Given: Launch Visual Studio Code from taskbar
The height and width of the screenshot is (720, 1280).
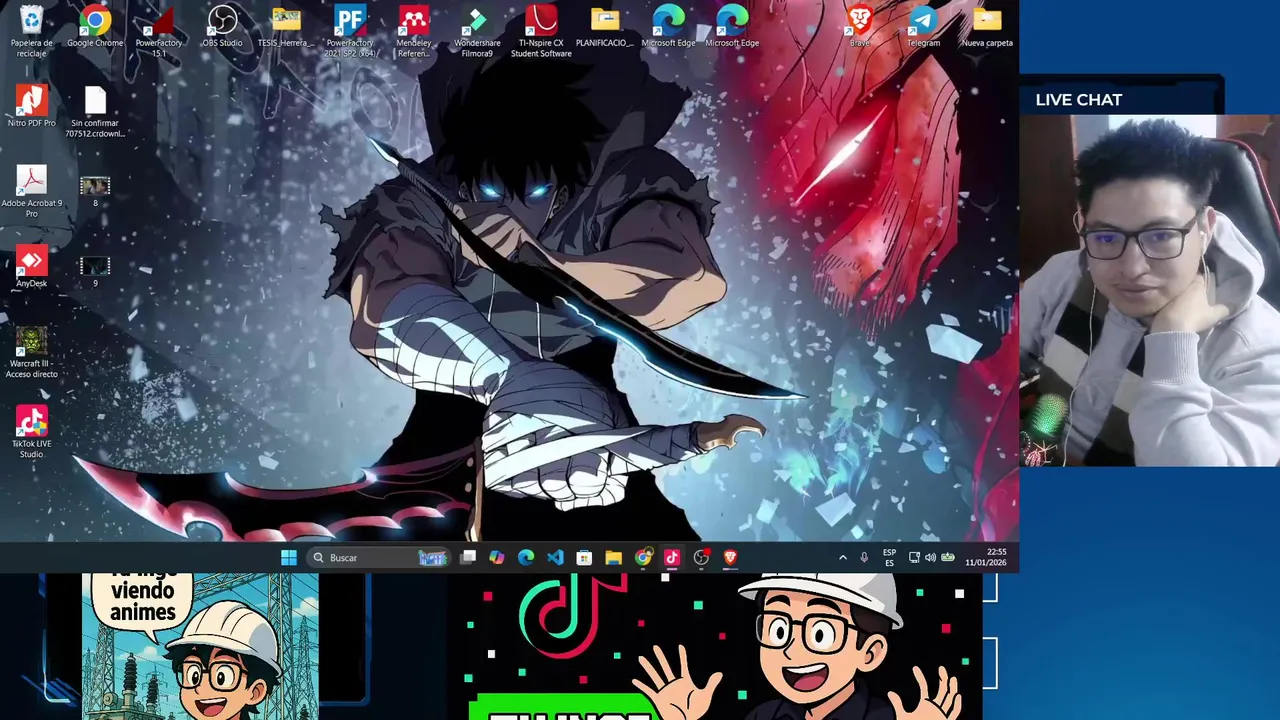Looking at the screenshot, I should point(555,558).
